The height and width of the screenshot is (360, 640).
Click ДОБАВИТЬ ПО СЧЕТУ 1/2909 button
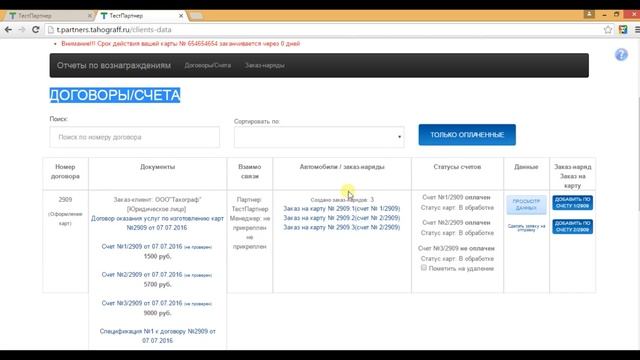click(572, 202)
